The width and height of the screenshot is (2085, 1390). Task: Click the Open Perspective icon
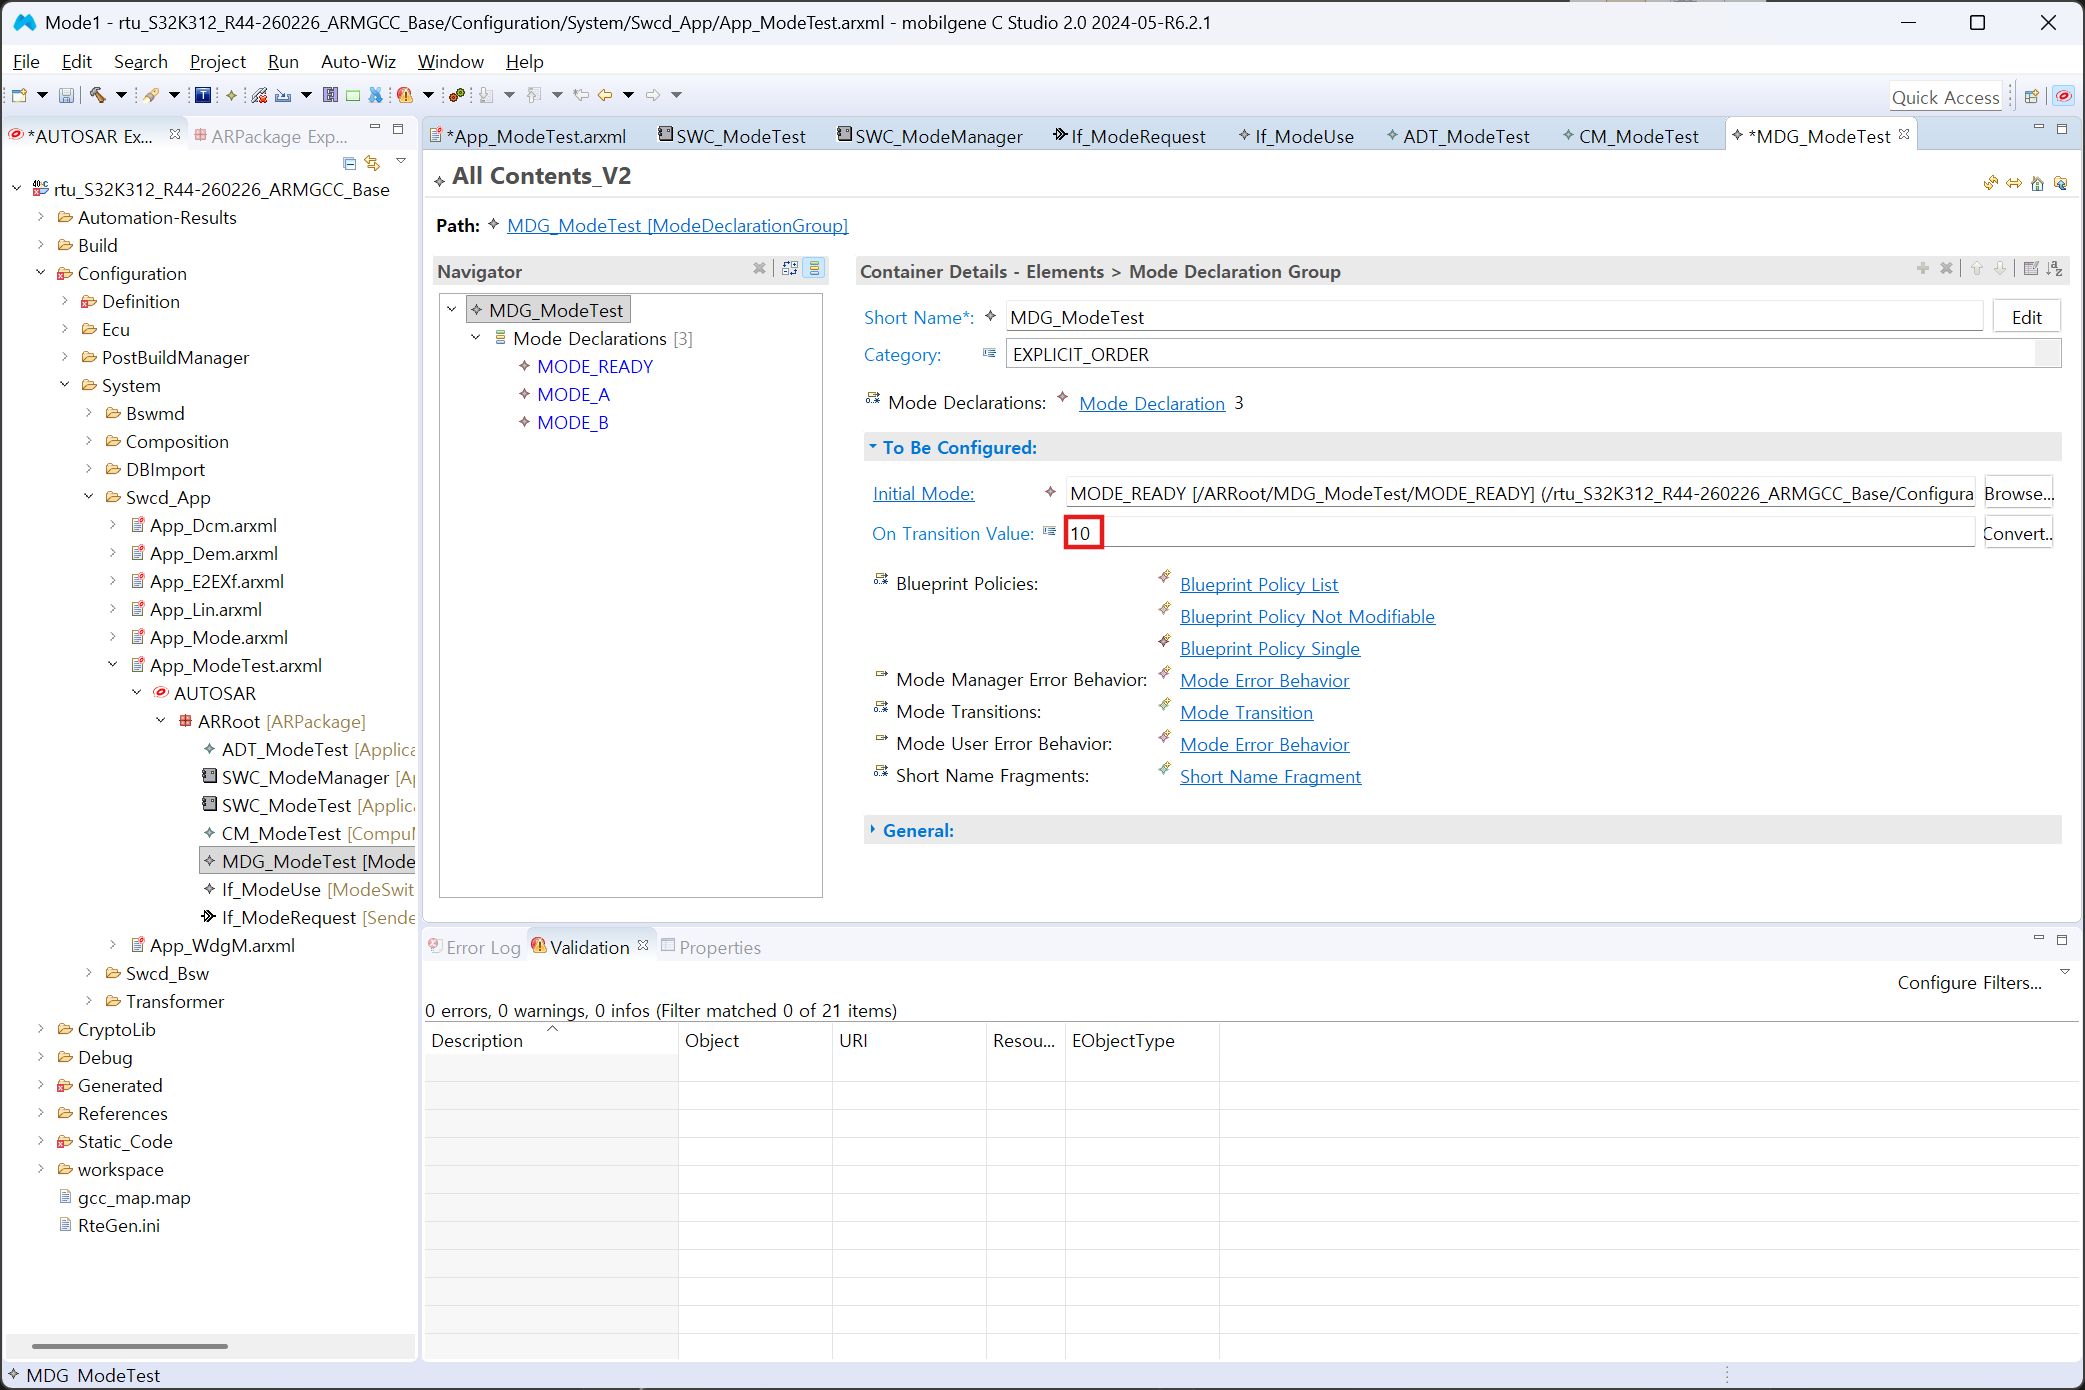[x=2031, y=96]
